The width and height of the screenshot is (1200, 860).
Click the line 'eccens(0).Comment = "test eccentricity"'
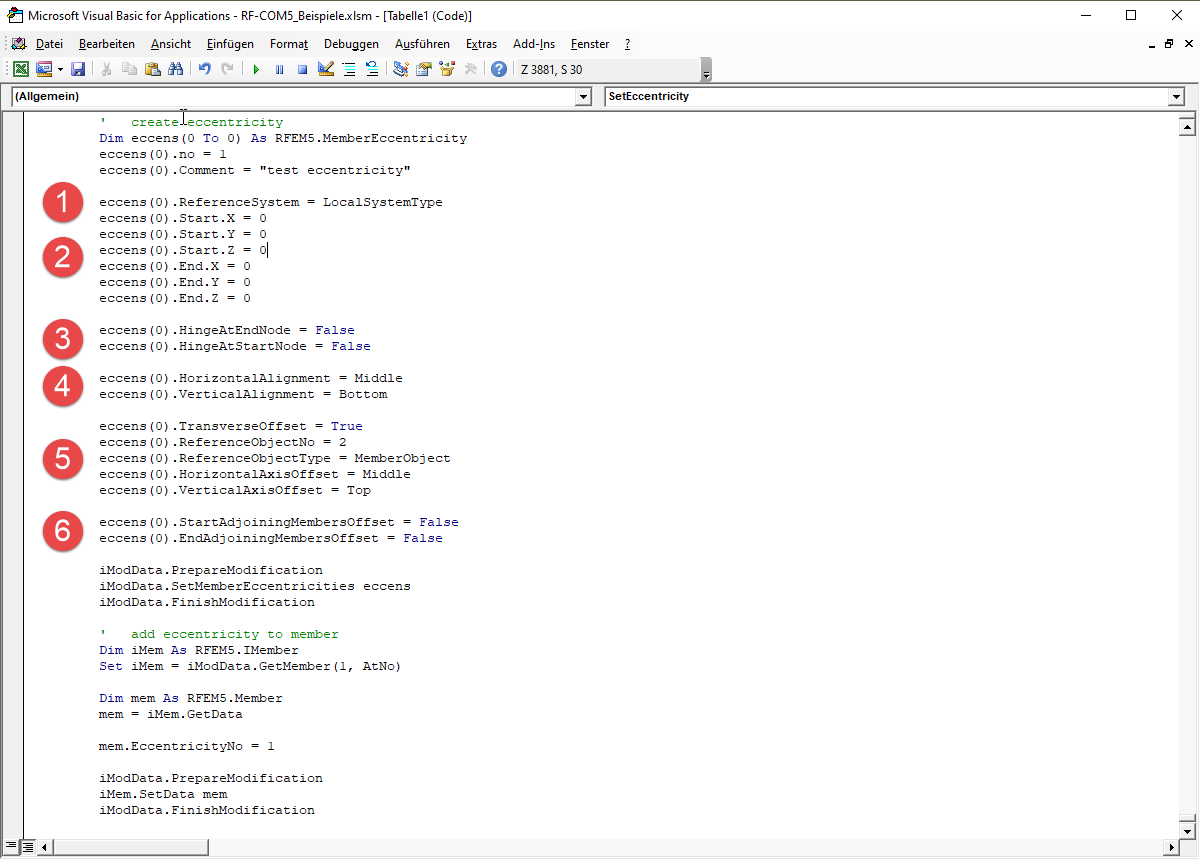pyautogui.click(x=254, y=170)
